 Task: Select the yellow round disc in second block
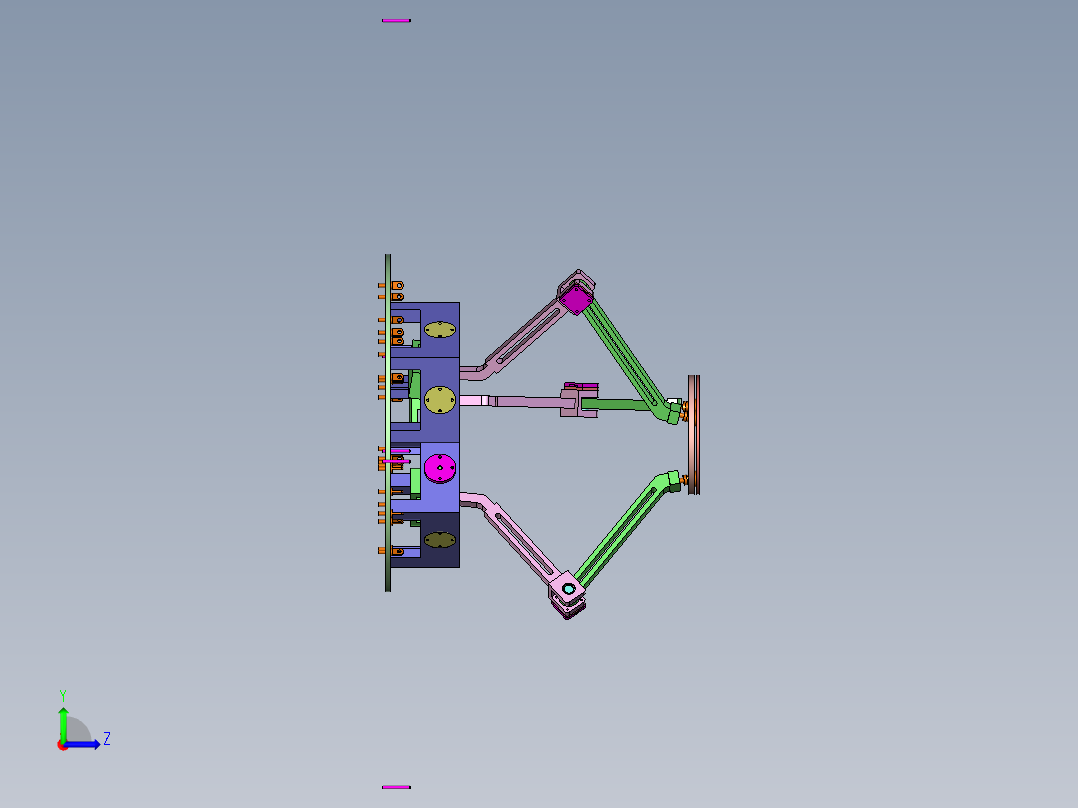(440, 400)
